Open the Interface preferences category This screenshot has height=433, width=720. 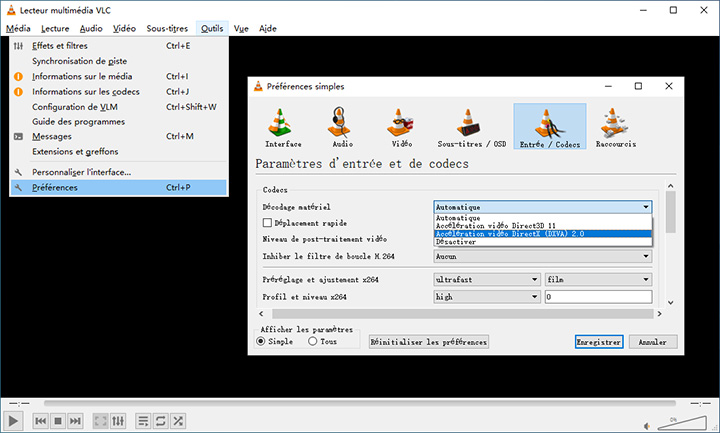283,127
